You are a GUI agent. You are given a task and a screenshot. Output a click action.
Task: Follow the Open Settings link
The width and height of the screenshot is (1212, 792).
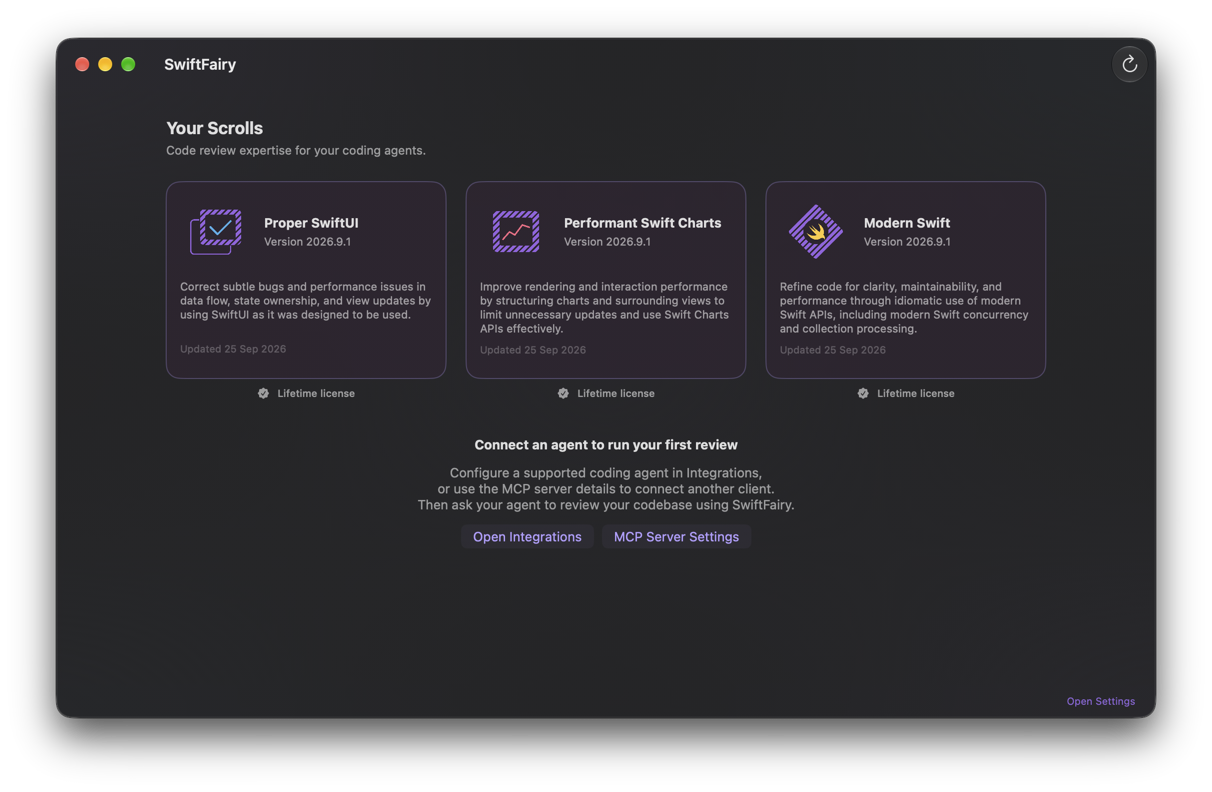tap(1100, 701)
